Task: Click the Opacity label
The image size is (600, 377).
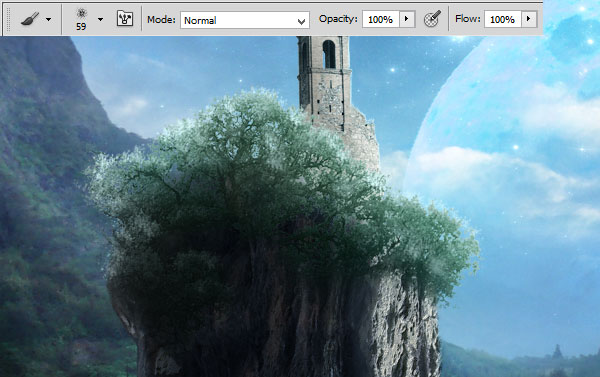Action: (x=338, y=19)
